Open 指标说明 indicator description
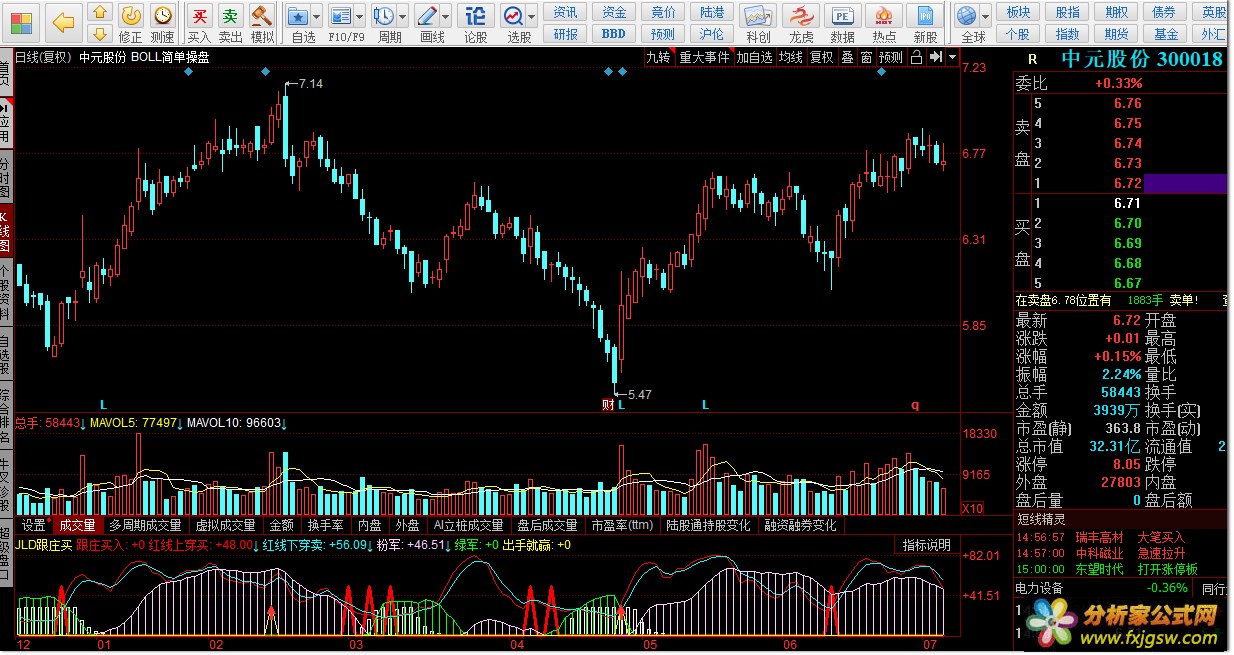Viewport: 1234px width, 655px height. (927, 545)
